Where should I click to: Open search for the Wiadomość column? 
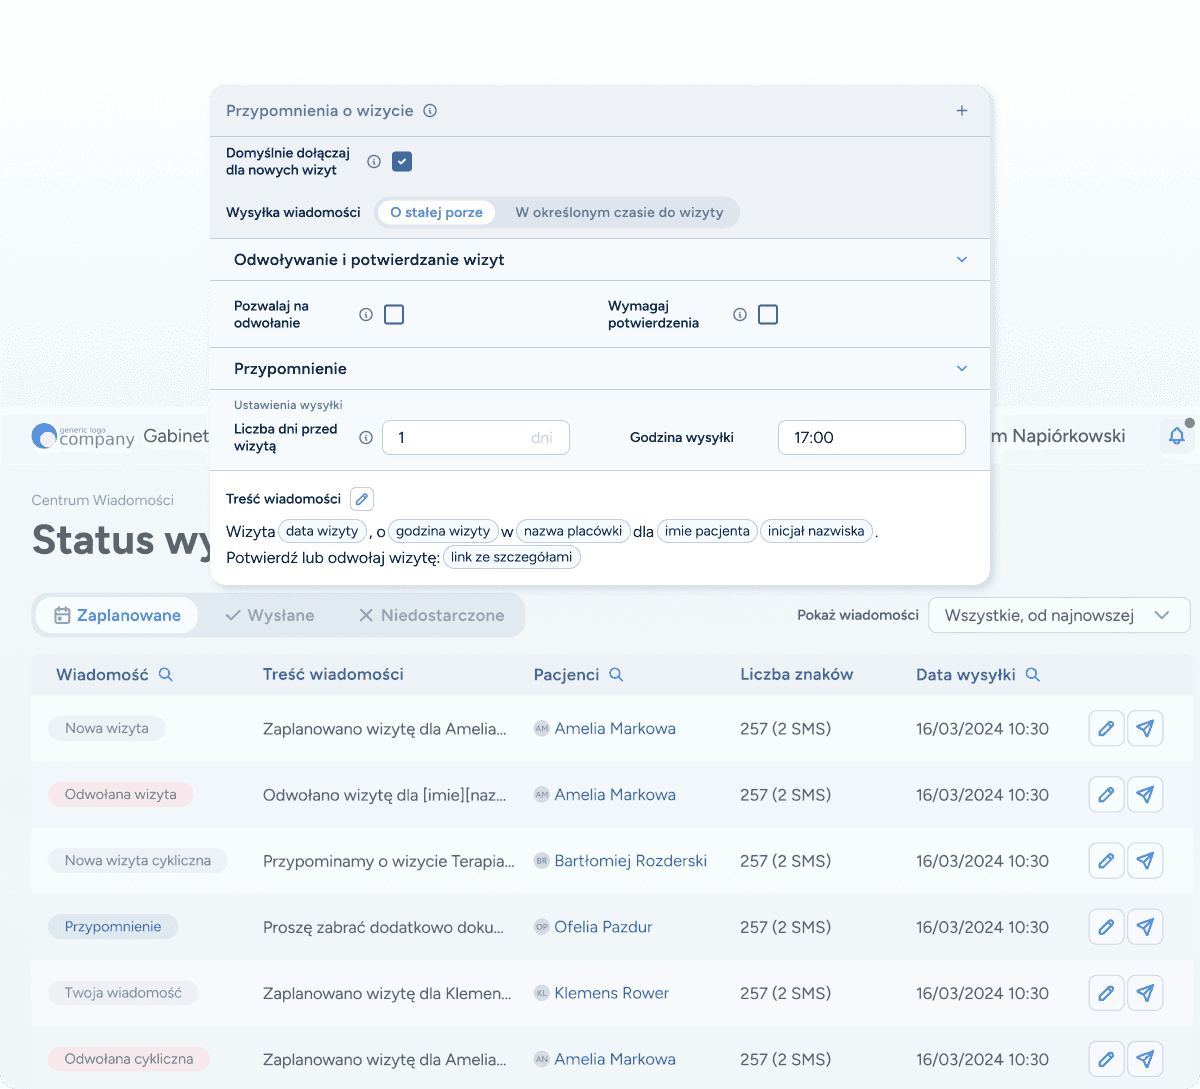(166, 674)
